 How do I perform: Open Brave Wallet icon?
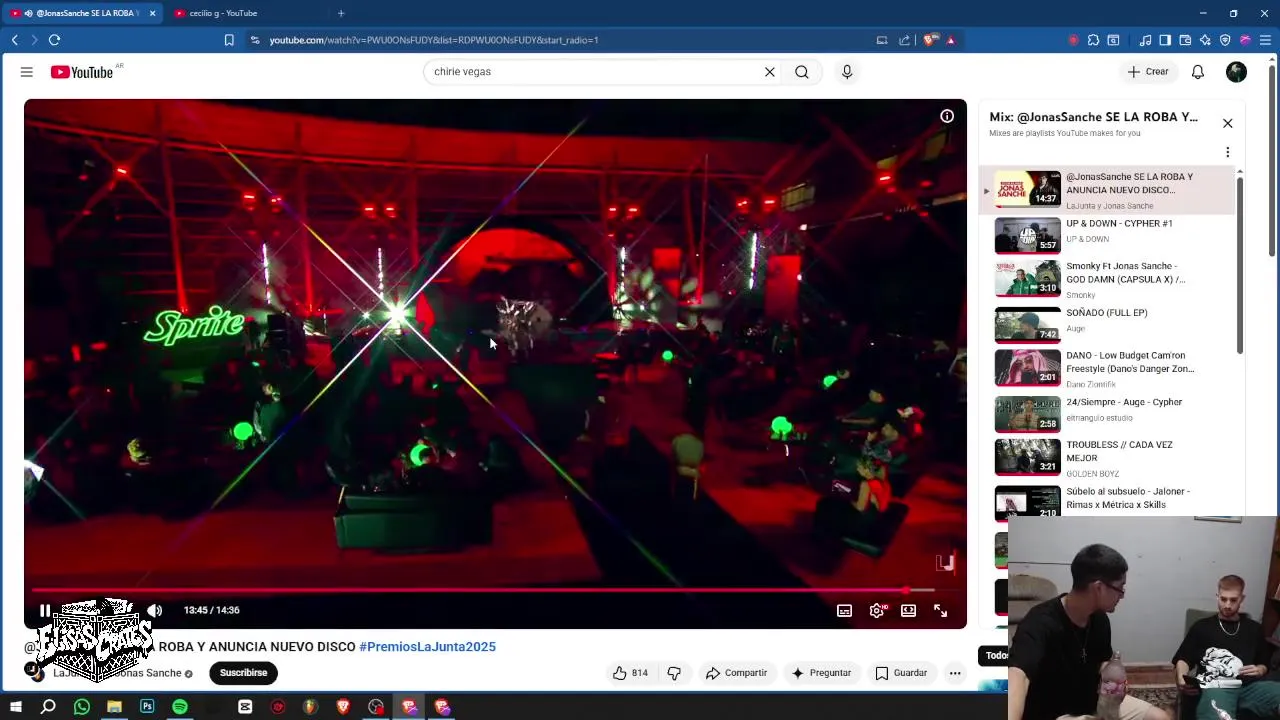(x=1185, y=40)
